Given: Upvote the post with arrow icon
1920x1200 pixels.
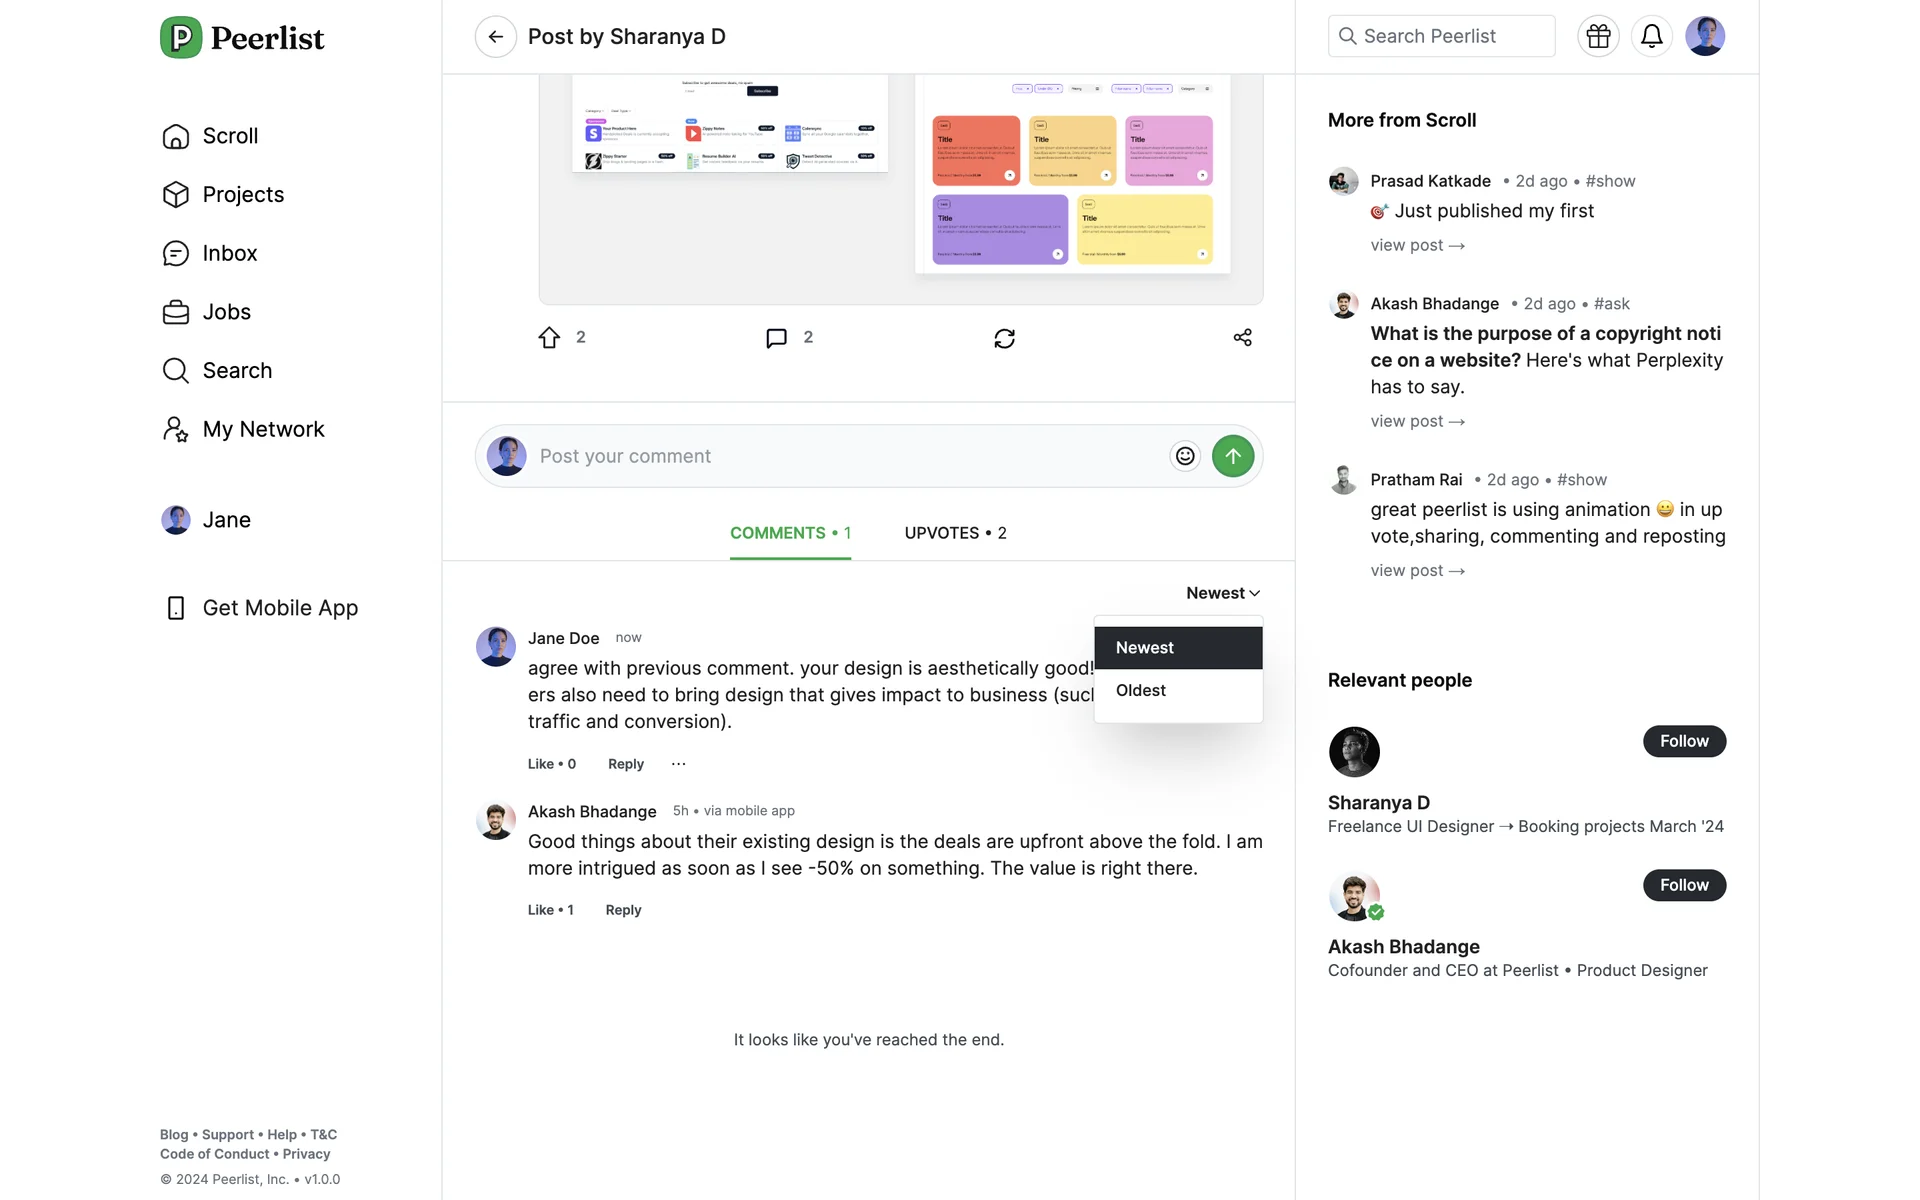Looking at the screenshot, I should click(x=549, y=338).
